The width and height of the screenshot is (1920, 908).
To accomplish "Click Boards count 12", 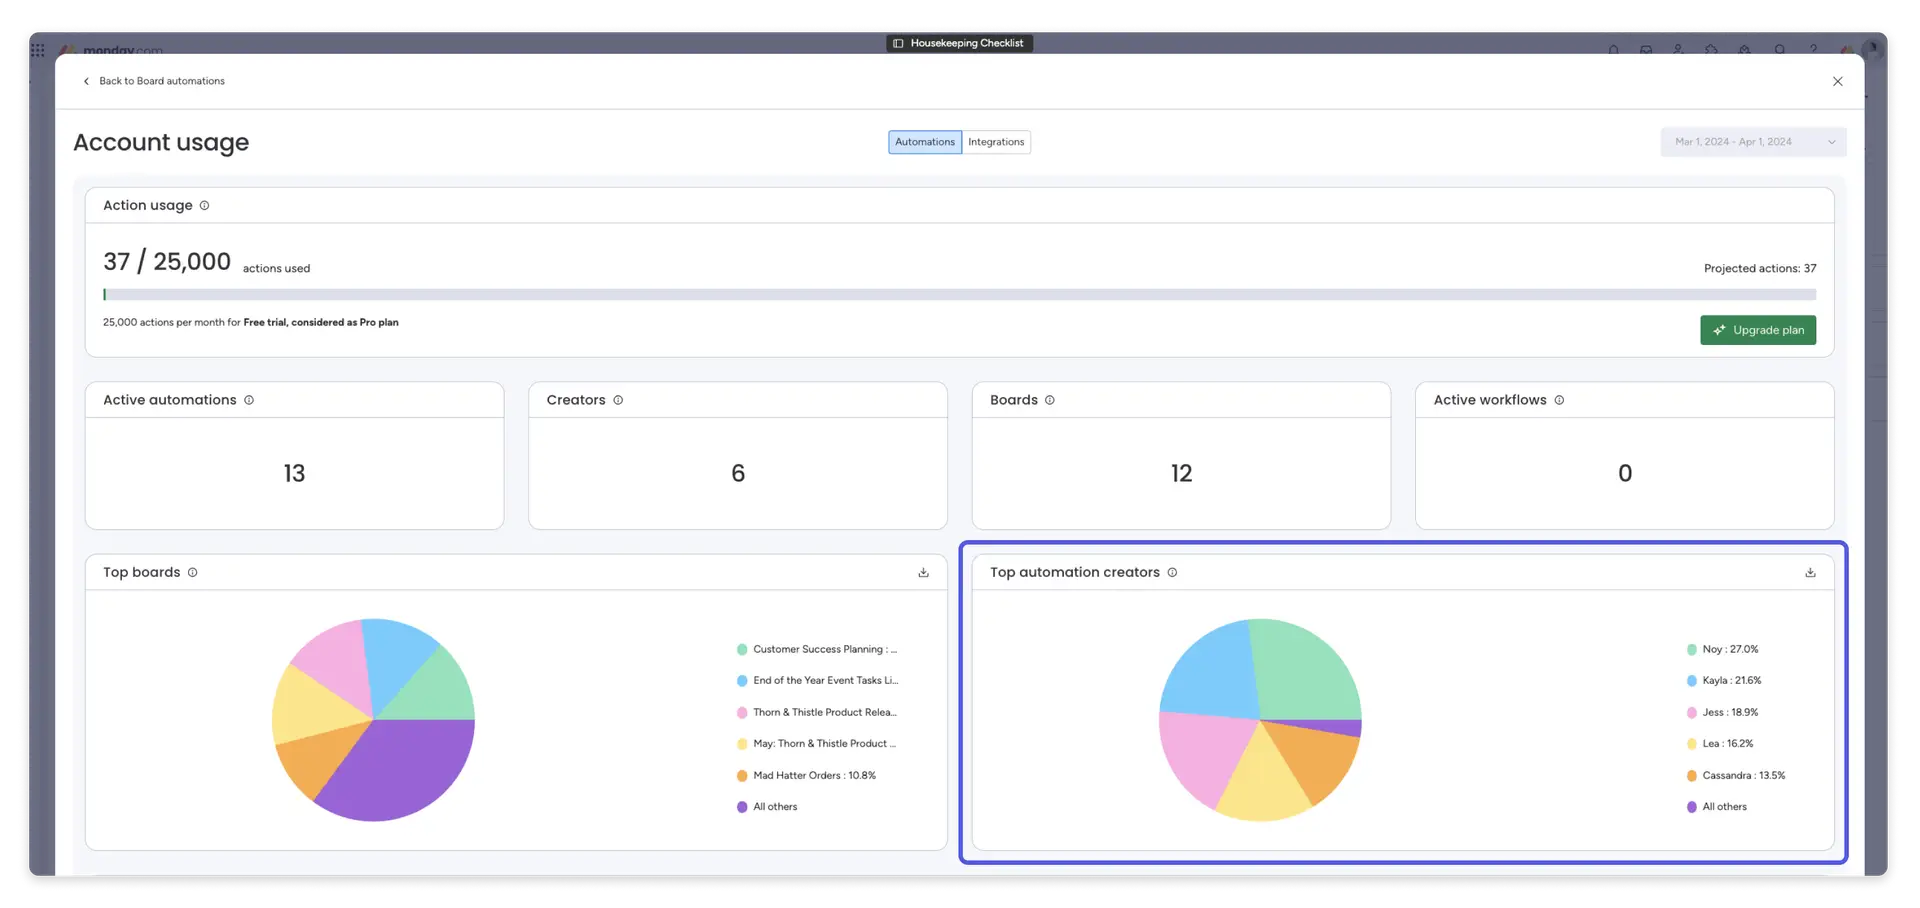I will [x=1181, y=473].
